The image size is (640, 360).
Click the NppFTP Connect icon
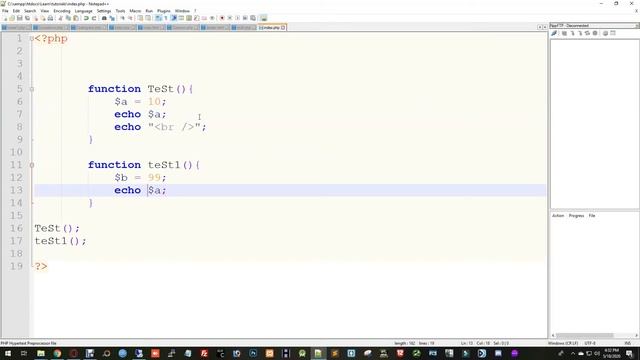point(554,33)
